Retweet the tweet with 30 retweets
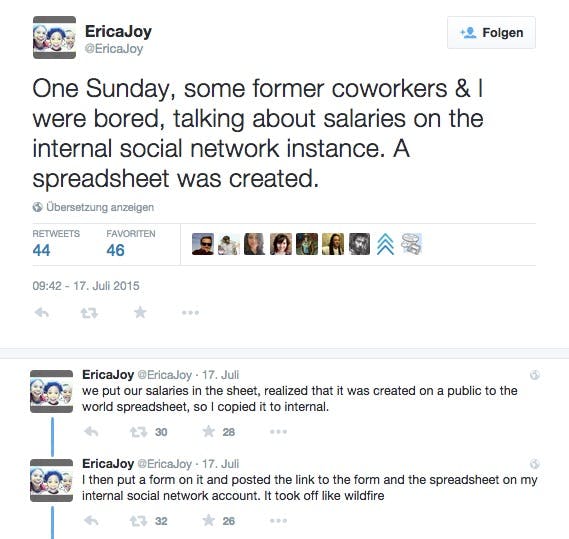 [x=138, y=432]
